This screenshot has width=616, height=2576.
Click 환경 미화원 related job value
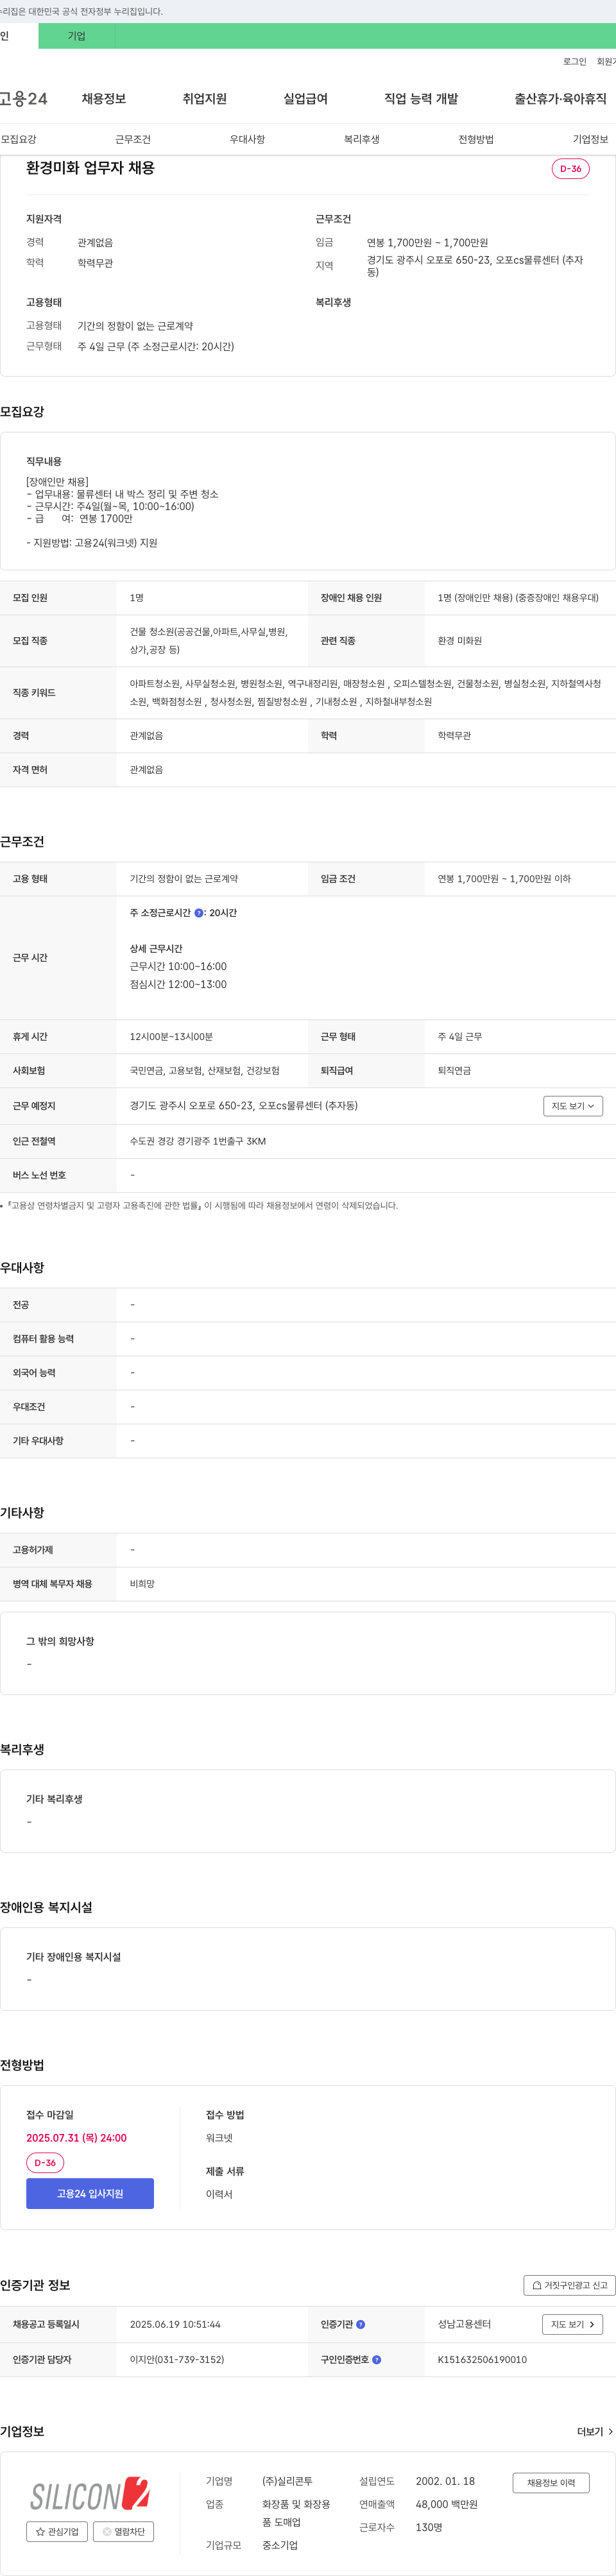click(460, 641)
